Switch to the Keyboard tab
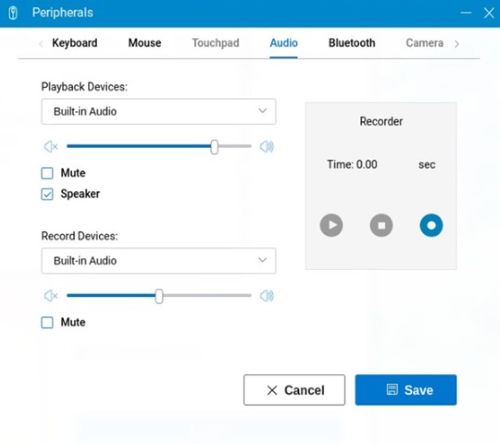The width and height of the screenshot is (500, 444). click(x=75, y=43)
